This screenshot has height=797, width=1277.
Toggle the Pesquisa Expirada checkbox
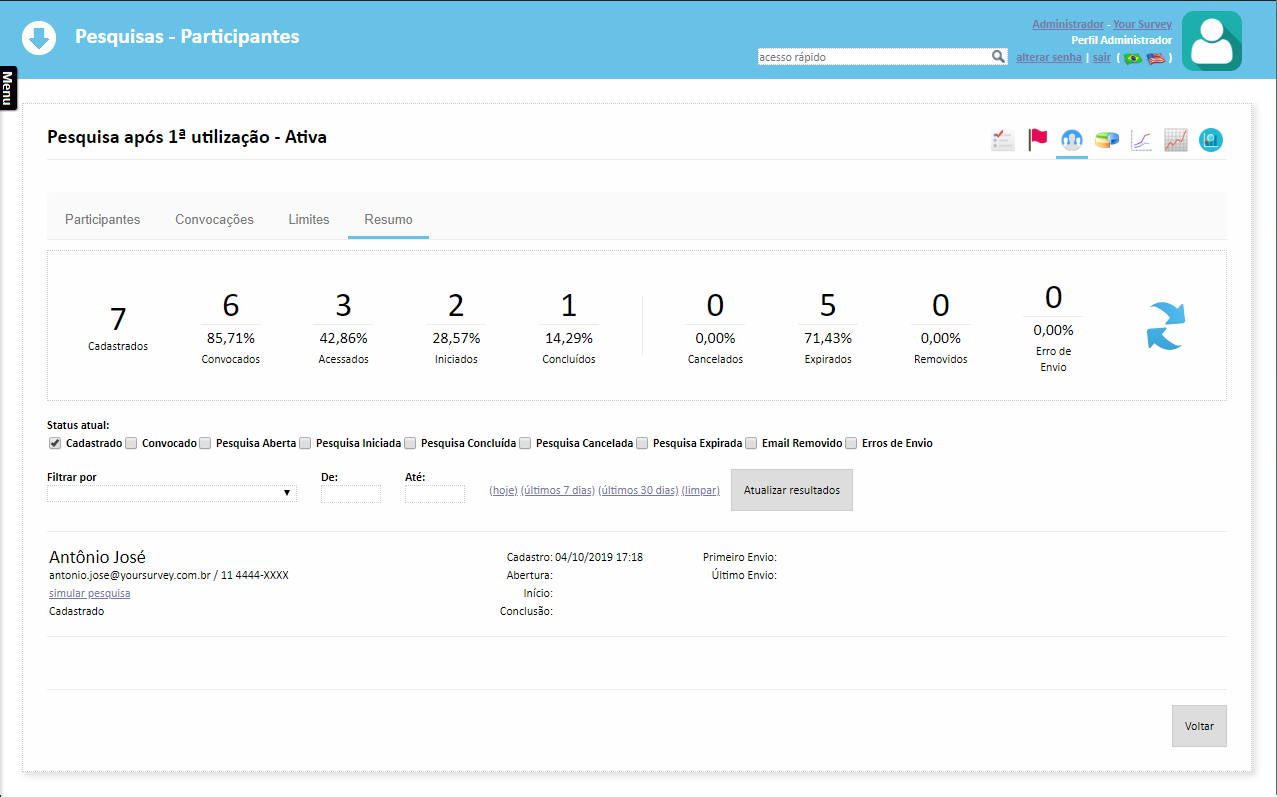point(642,443)
